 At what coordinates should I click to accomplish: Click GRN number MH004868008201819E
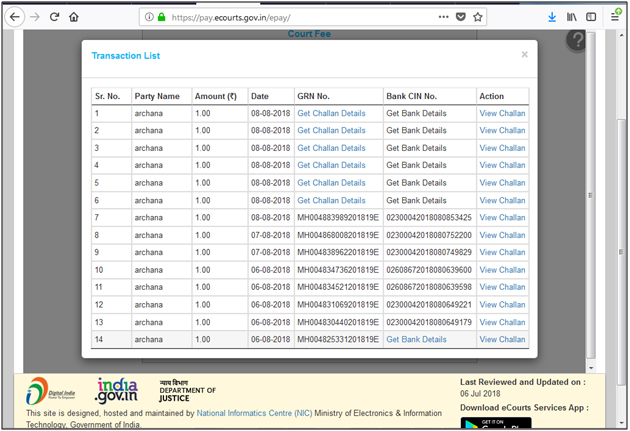pos(338,235)
